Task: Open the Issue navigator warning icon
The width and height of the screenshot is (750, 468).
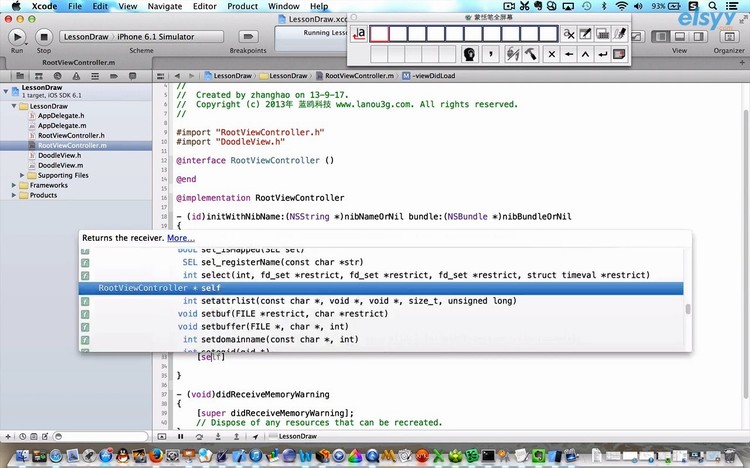Action: pyautogui.click(x=76, y=76)
